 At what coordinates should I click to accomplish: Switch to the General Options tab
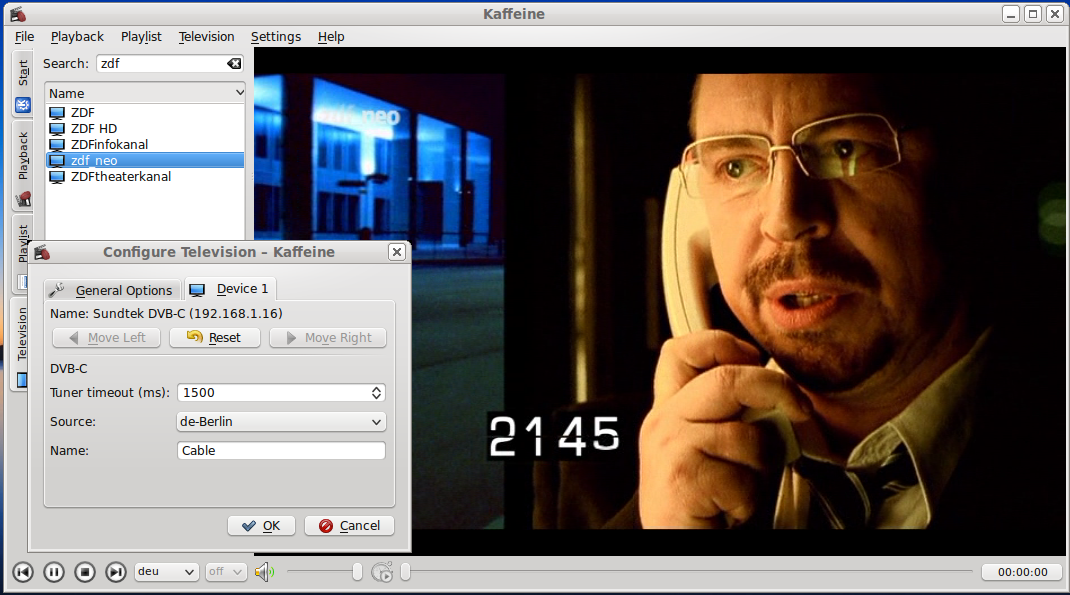coord(113,290)
